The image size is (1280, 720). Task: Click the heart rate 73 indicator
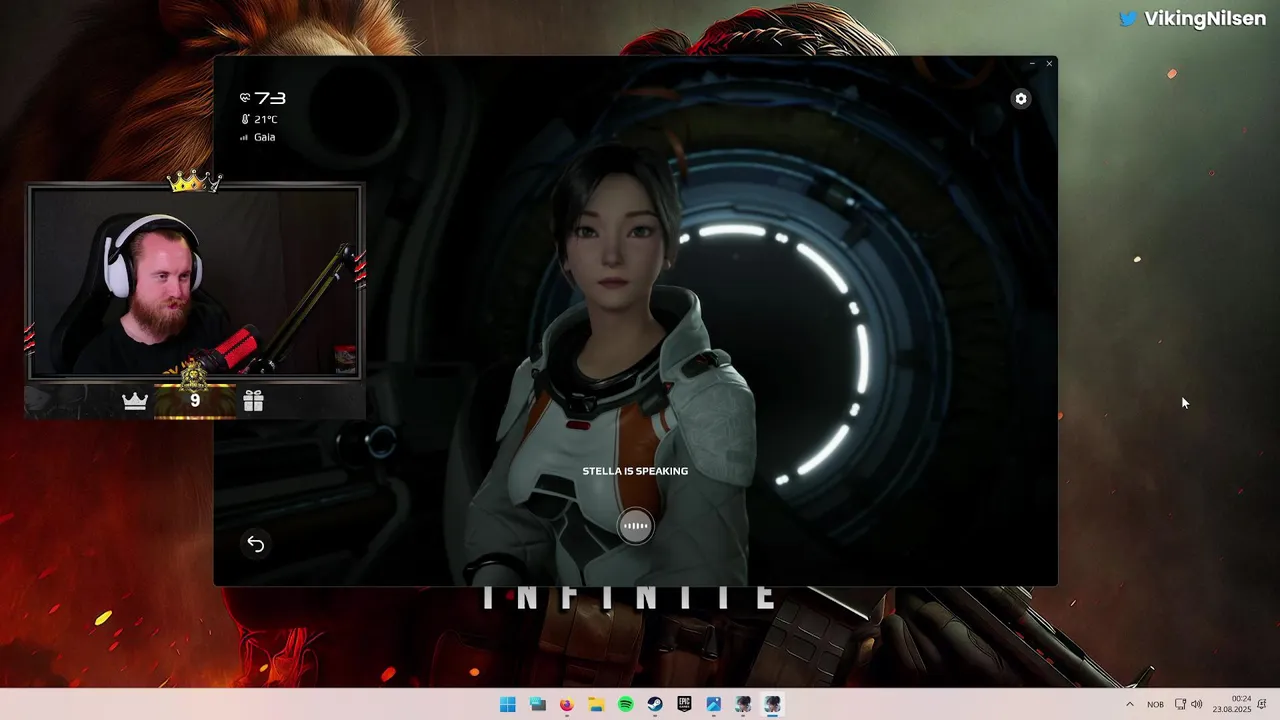[x=263, y=98]
